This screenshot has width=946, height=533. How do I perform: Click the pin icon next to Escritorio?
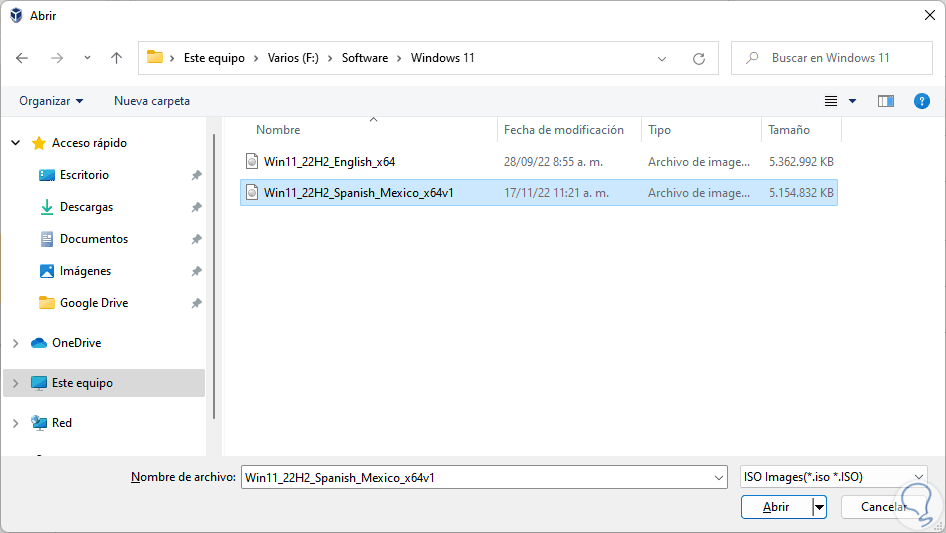pyautogui.click(x=196, y=175)
